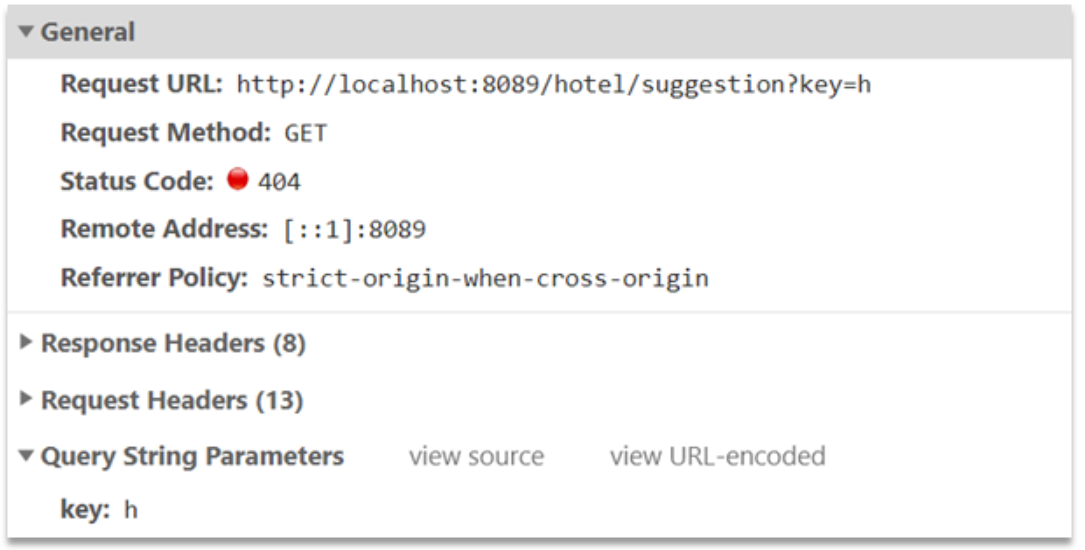Screen dimensions: 1085x550
Task: Expand the Request Headers triangle
Action: click(x=27, y=400)
